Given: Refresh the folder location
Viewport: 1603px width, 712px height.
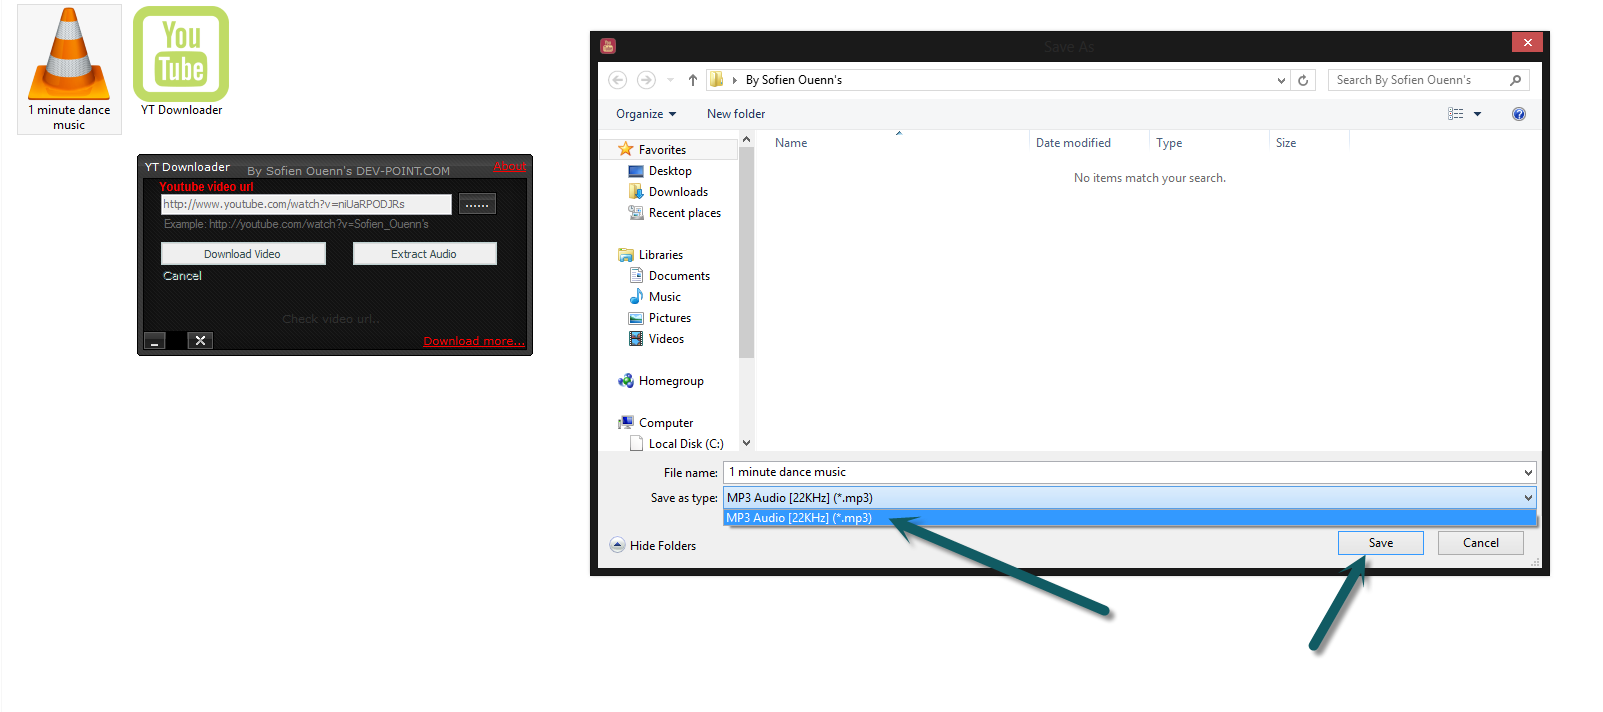Looking at the screenshot, I should tap(1303, 80).
